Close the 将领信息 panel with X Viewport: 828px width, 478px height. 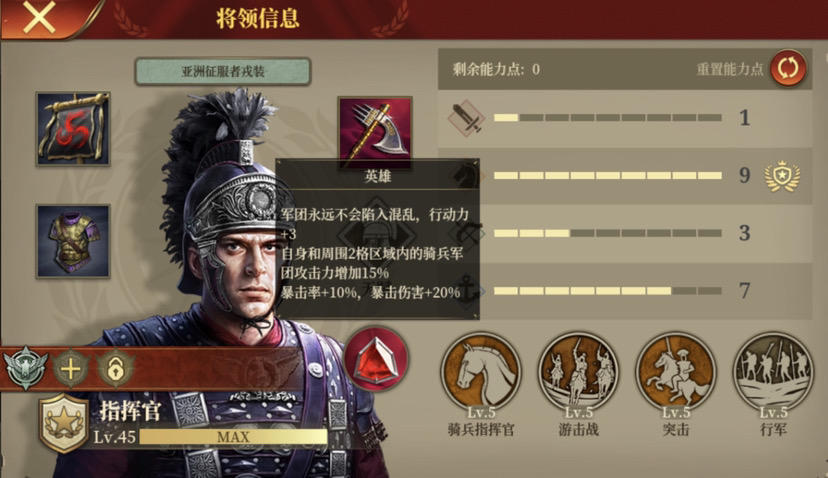coord(39,17)
